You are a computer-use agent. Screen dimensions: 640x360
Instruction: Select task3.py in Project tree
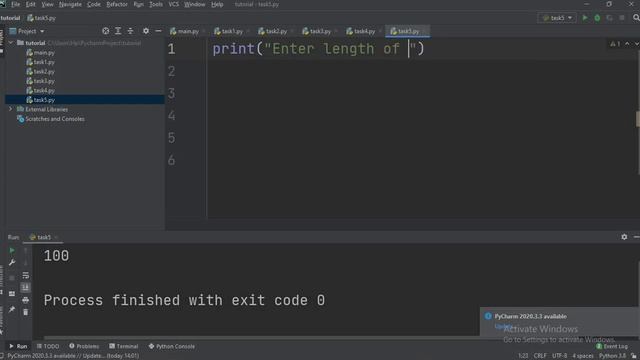pyautogui.click(x=40, y=81)
